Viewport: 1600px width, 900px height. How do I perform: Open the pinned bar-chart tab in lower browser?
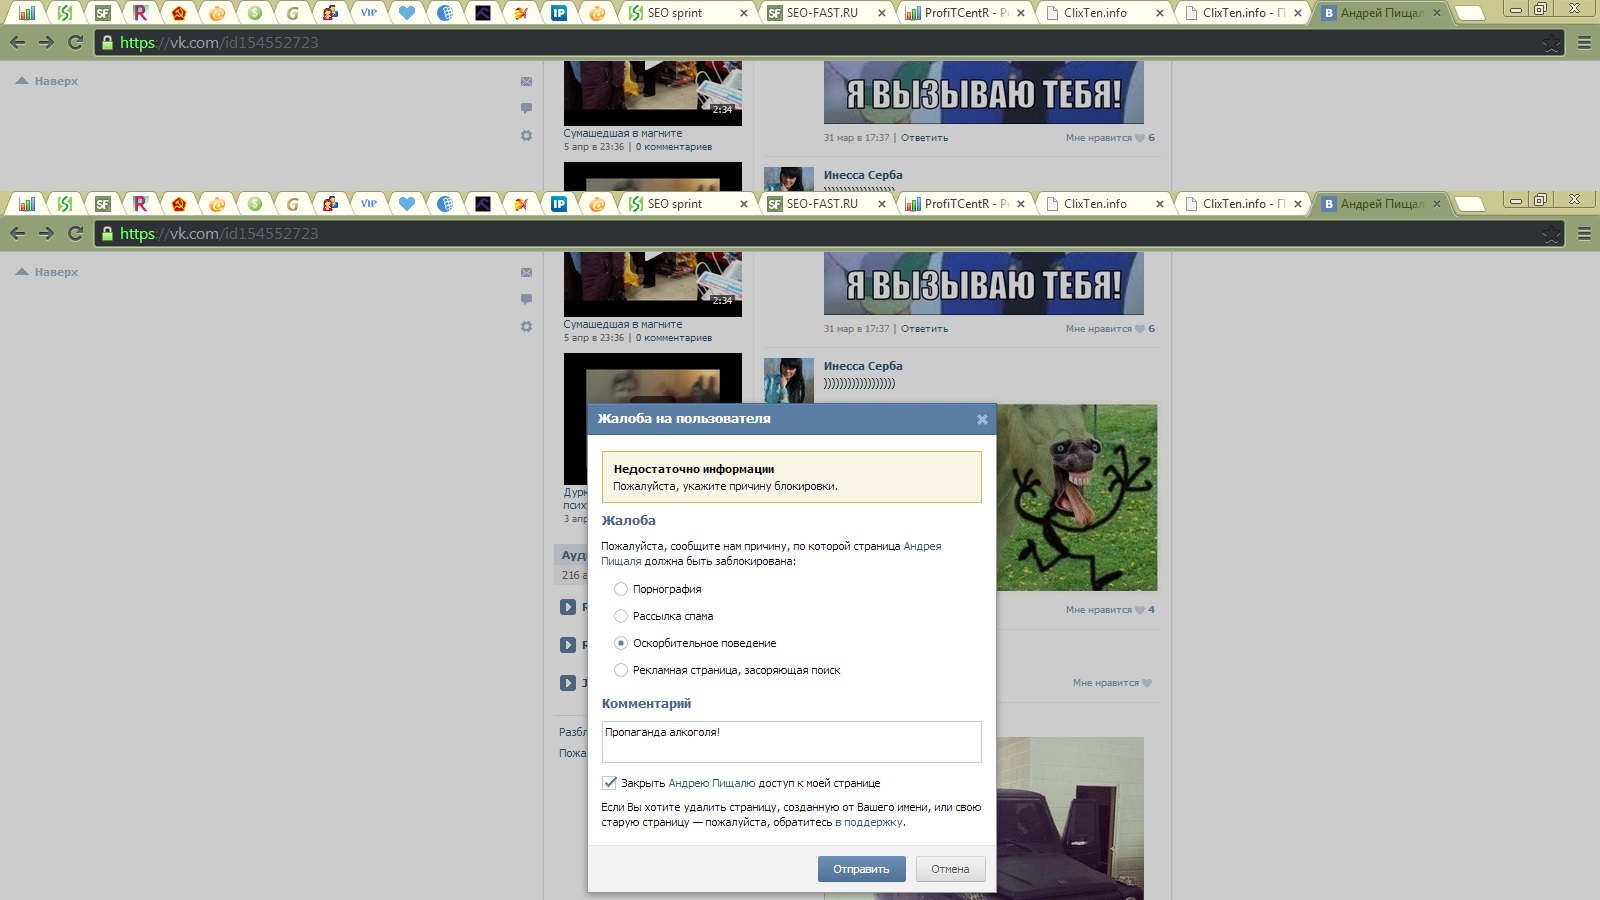tap(27, 204)
